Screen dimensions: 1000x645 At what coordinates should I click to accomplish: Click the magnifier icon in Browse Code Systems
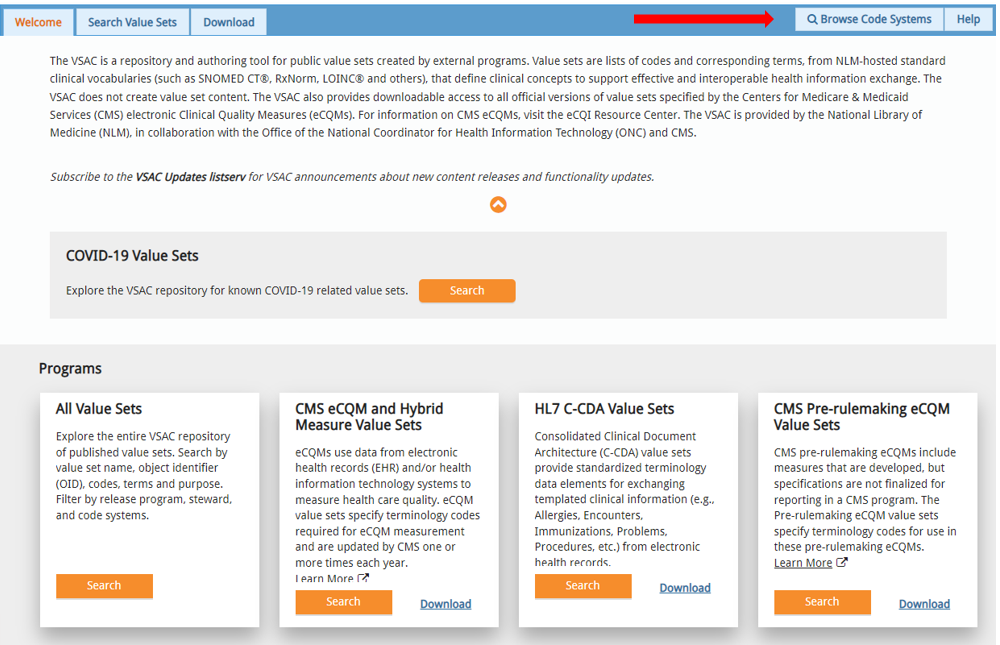(x=813, y=20)
